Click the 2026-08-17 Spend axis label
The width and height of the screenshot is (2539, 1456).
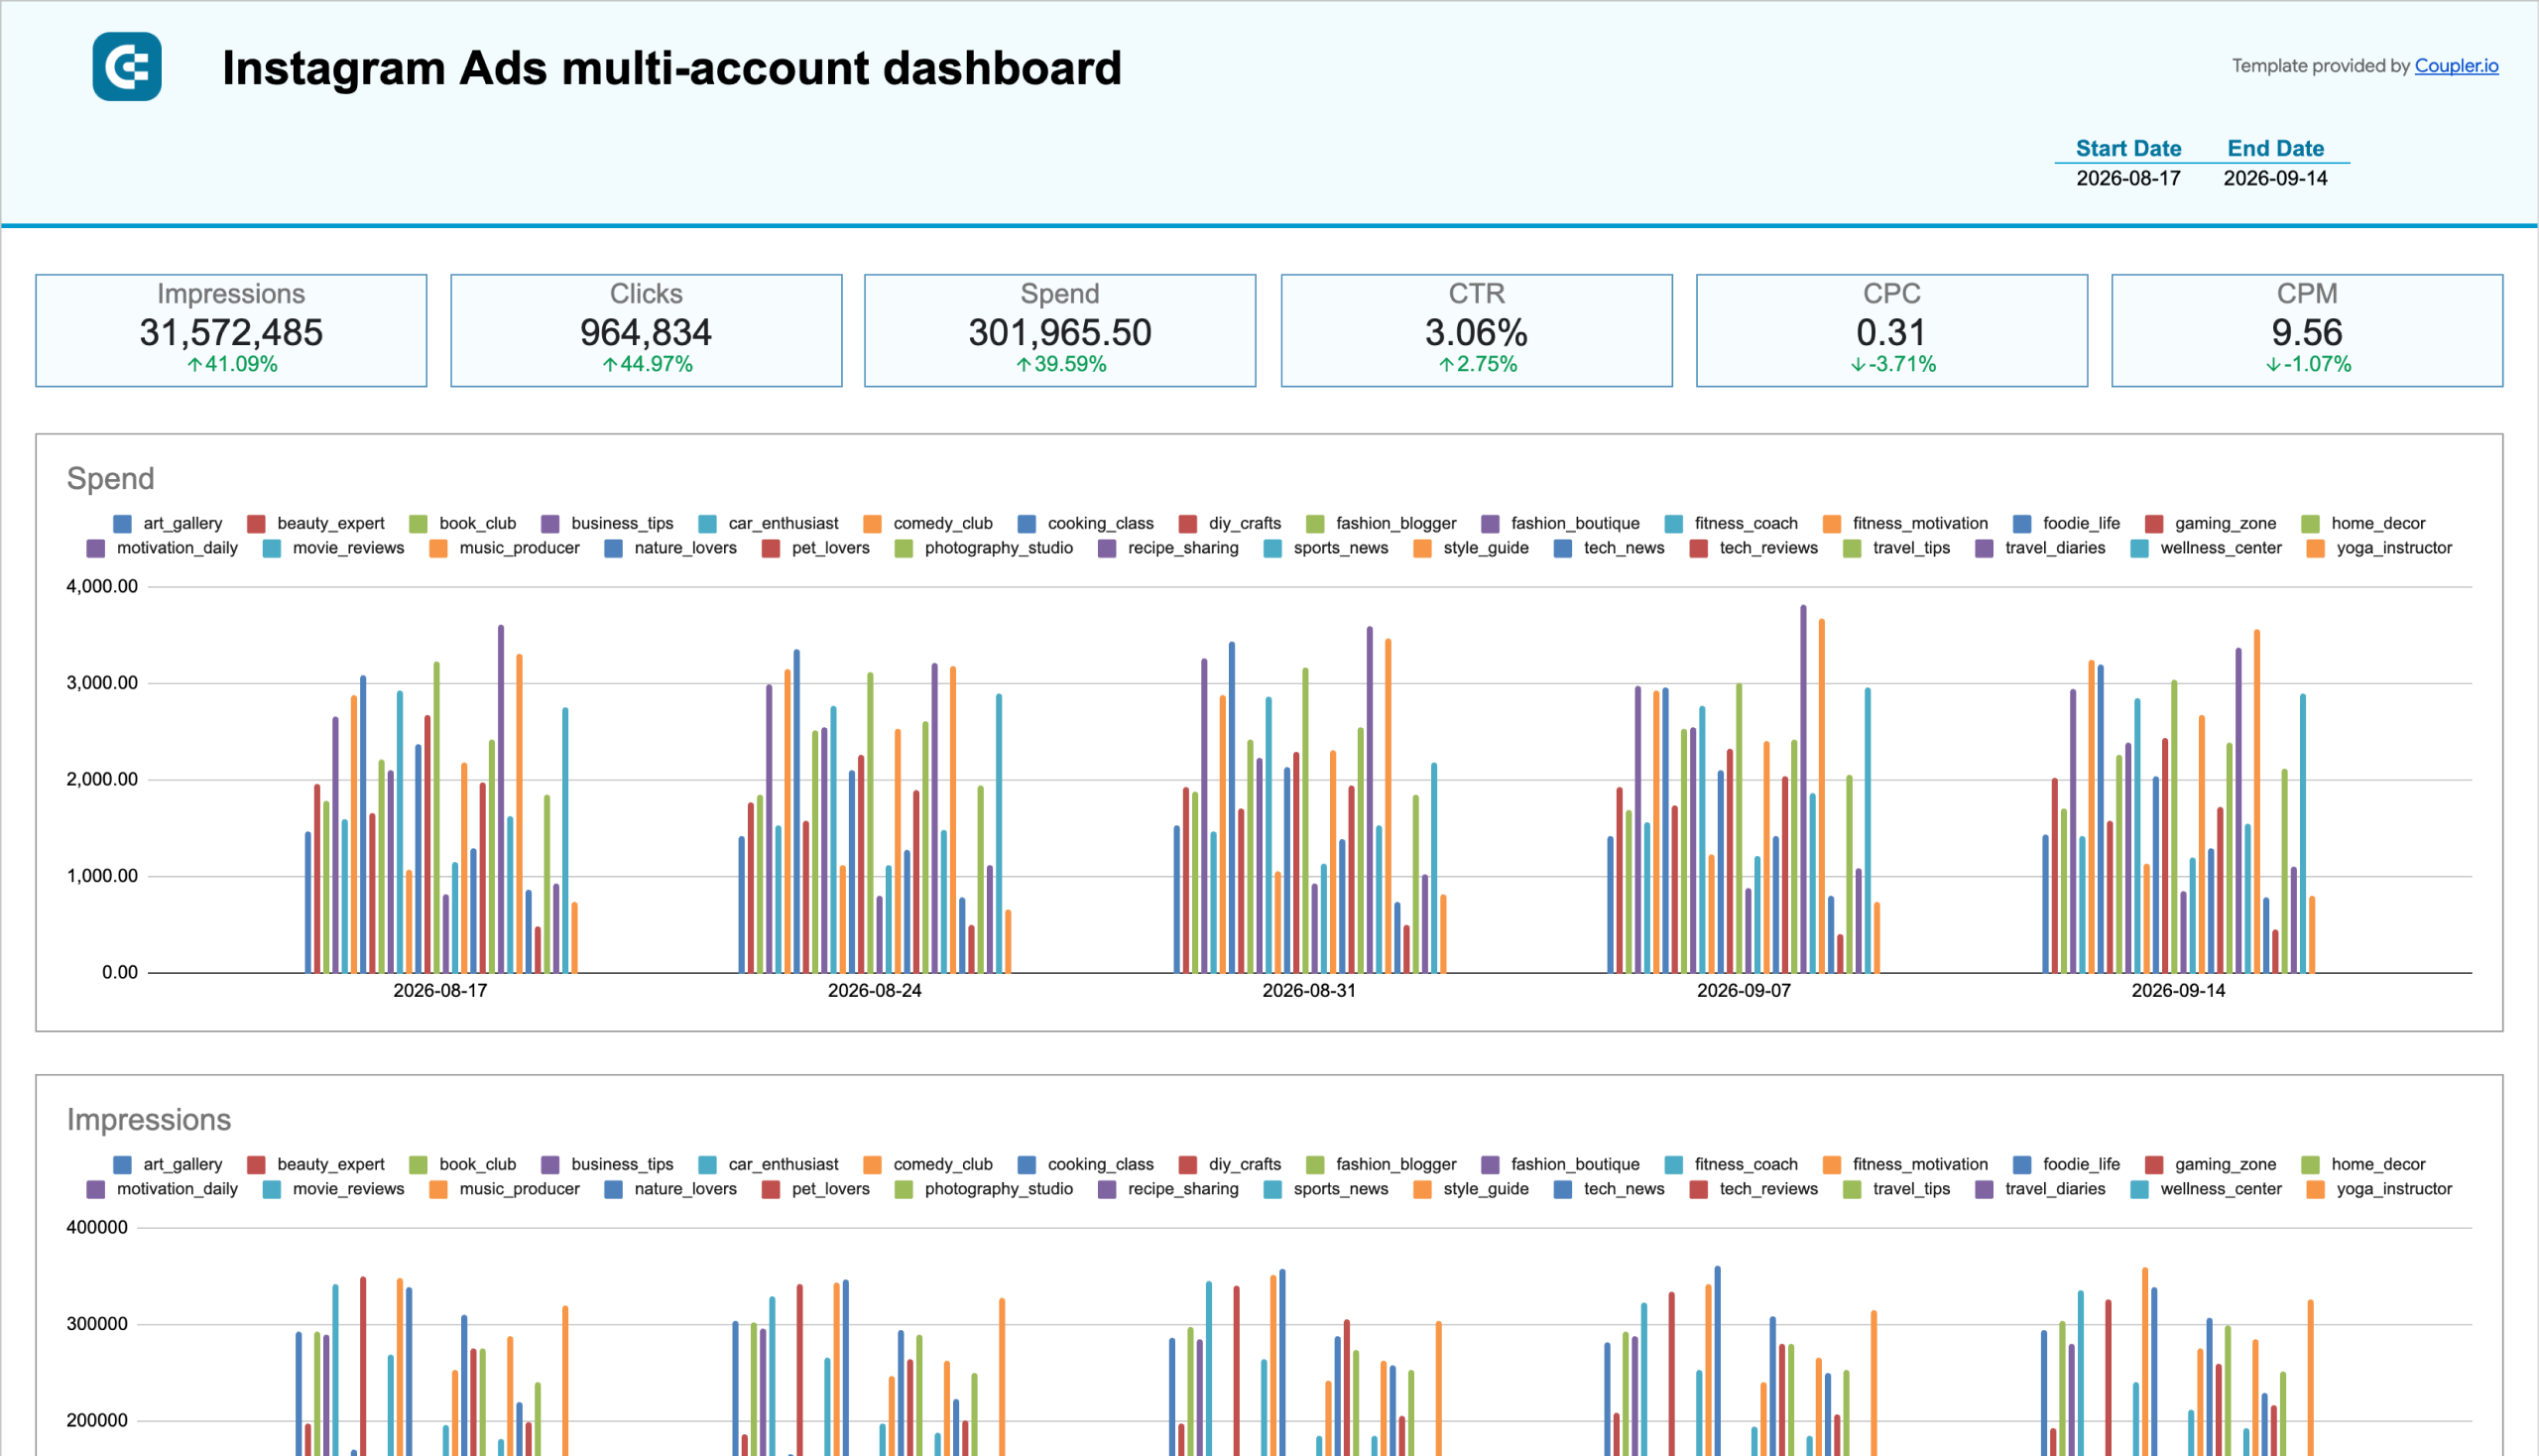pos(440,990)
